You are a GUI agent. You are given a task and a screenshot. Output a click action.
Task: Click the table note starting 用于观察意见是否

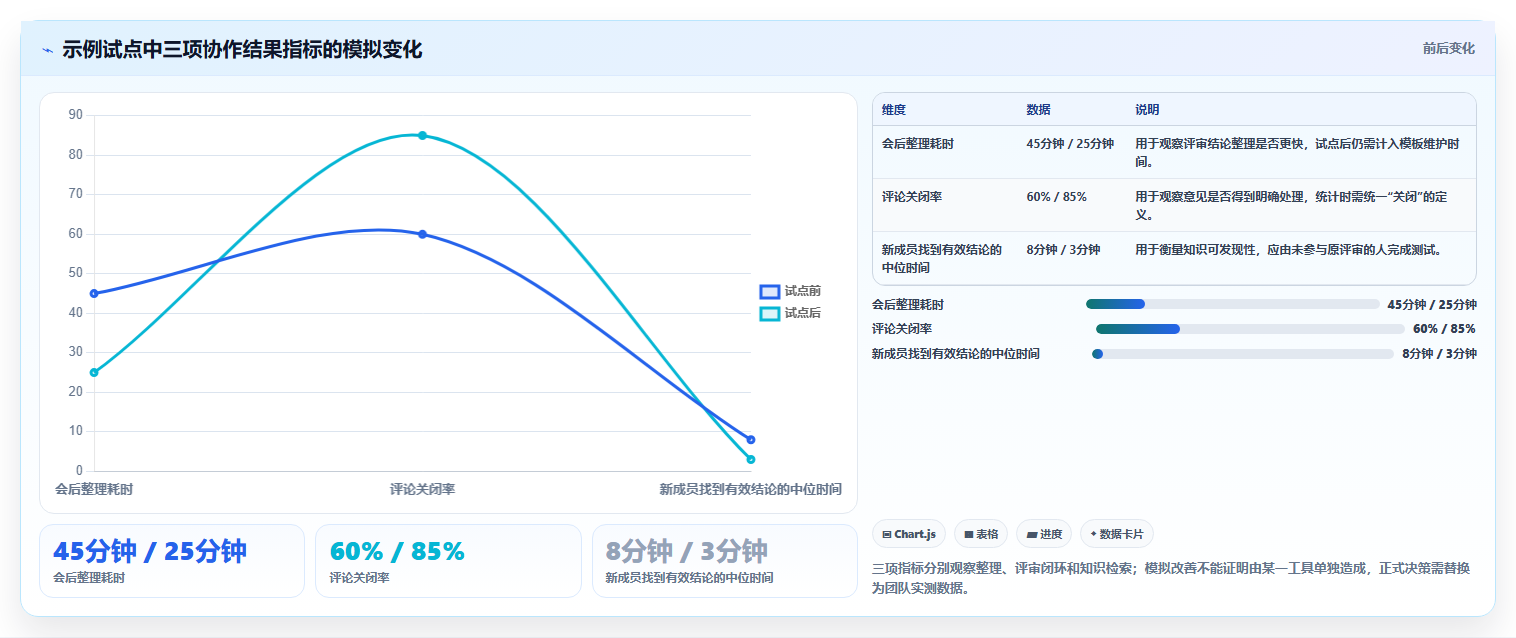(1291, 205)
